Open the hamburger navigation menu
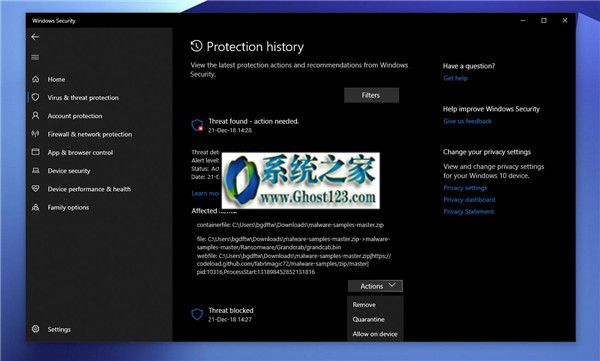The image size is (600, 361). click(x=35, y=57)
